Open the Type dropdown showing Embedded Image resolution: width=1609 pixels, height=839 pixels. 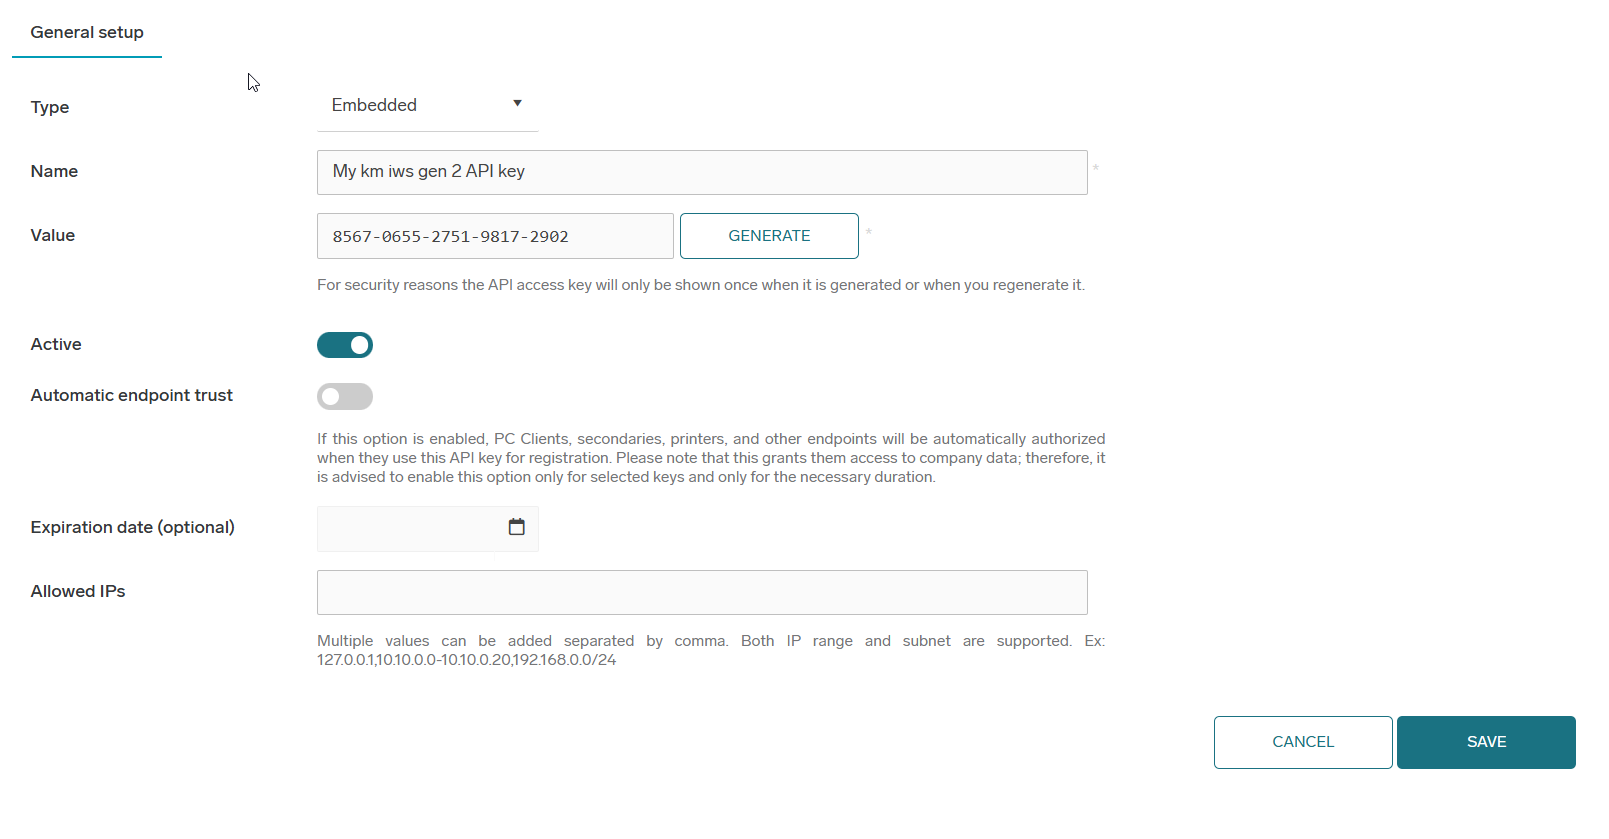click(x=414, y=105)
